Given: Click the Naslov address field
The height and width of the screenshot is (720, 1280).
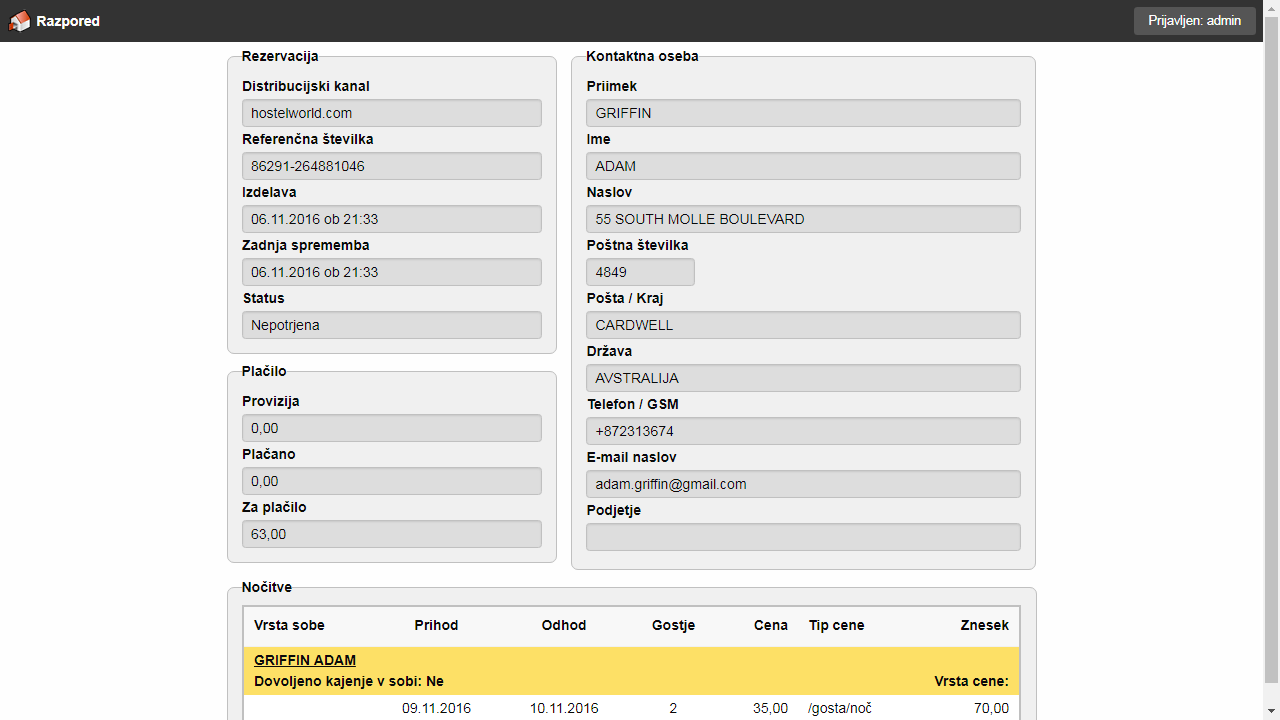Looking at the screenshot, I should [x=802, y=219].
